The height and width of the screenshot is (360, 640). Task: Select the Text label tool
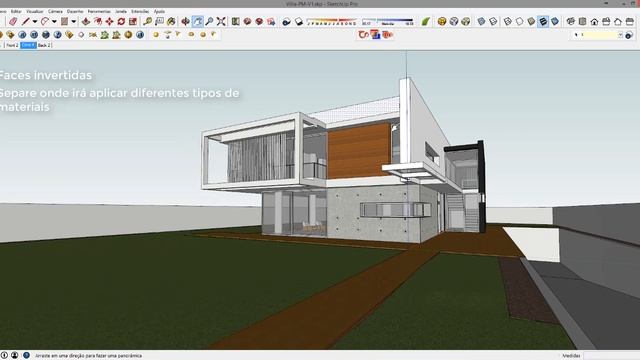point(159,21)
